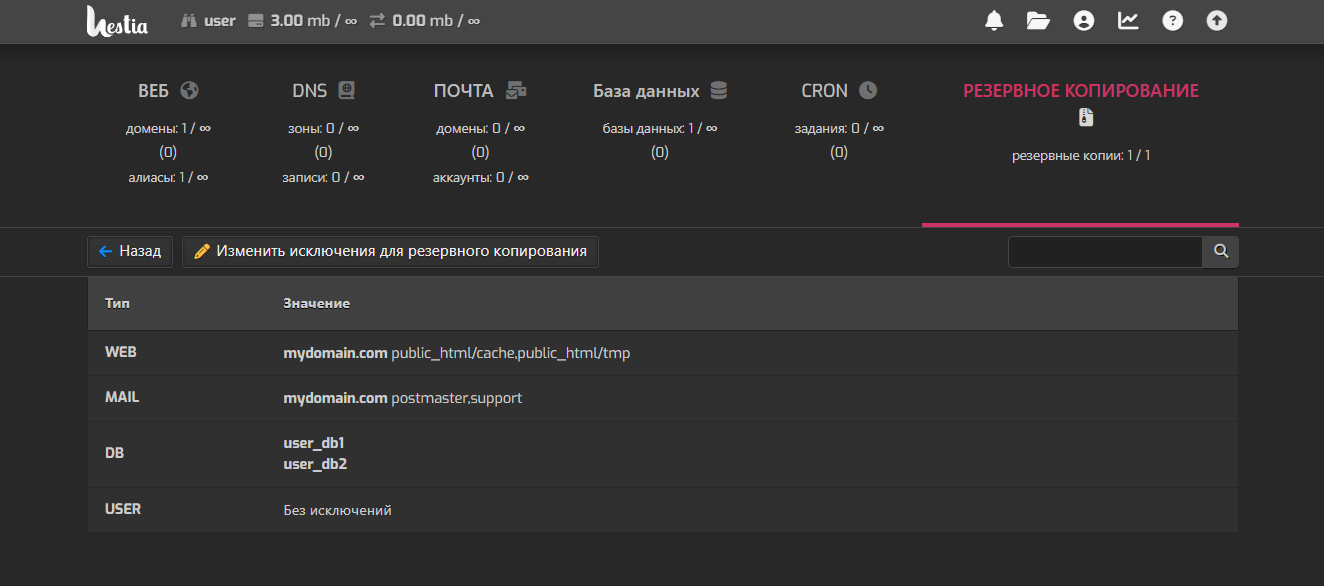Viewport: 1324px width, 586px height.
Task: Click Без исключений text
Action: (337, 510)
